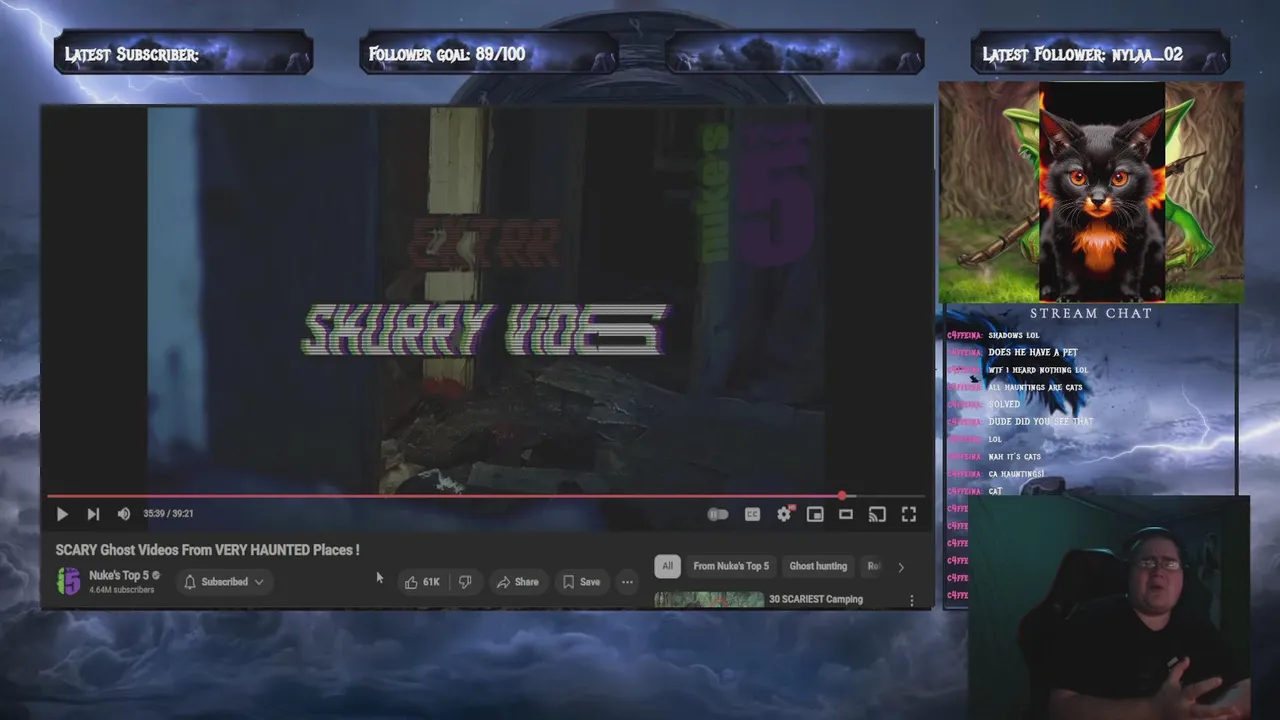Click chat message DUDE DID YOU SEE THAT
The width and height of the screenshot is (1280, 720).
(x=1040, y=422)
